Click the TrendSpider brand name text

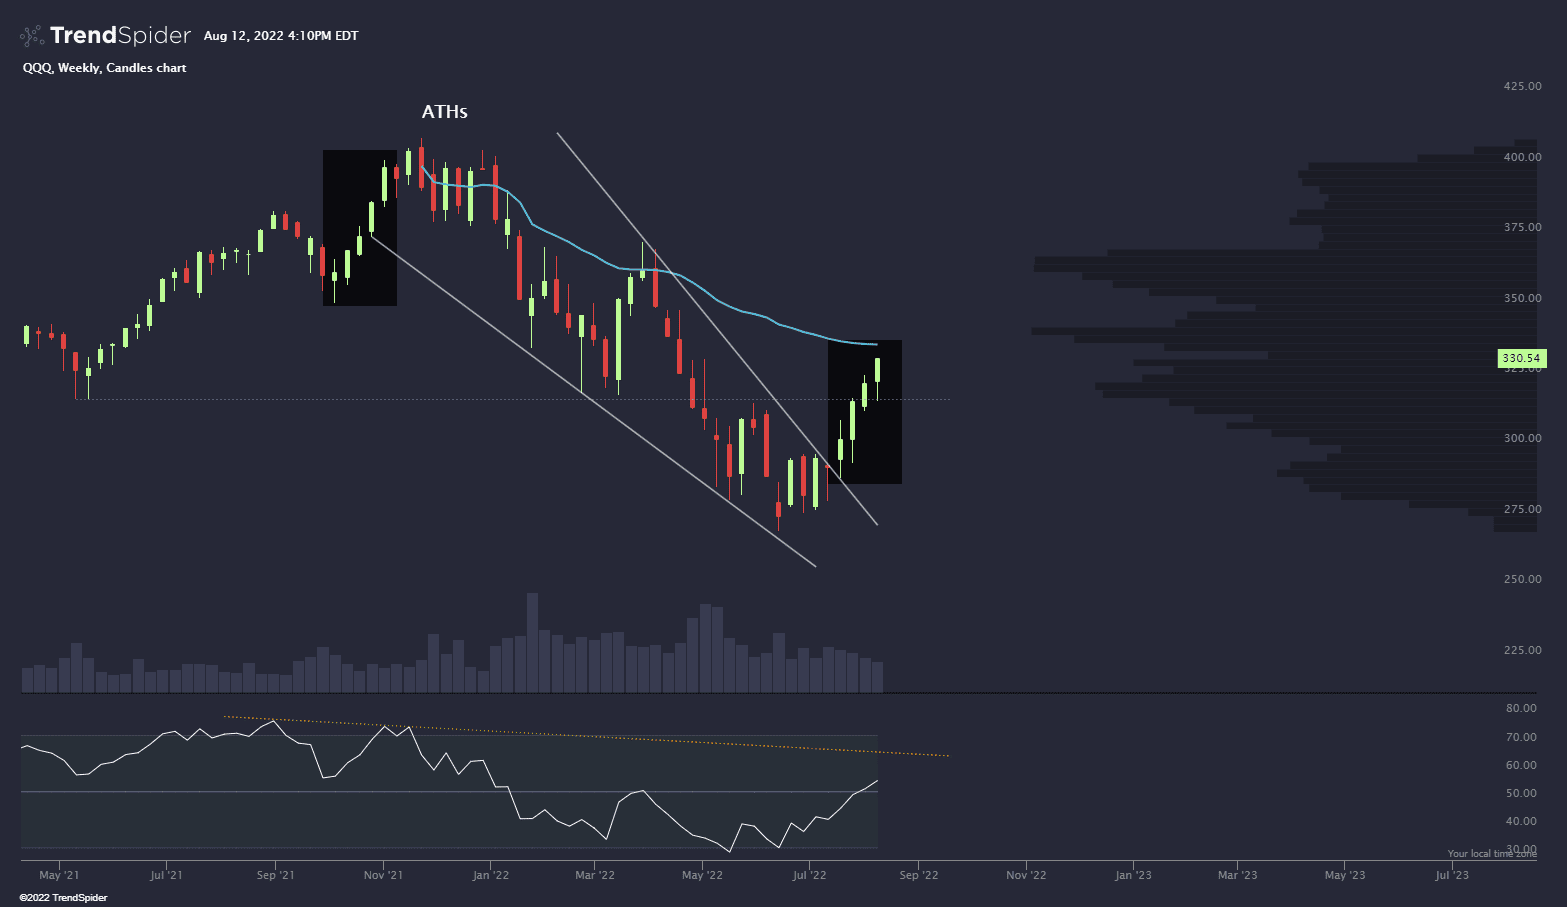pos(120,36)
